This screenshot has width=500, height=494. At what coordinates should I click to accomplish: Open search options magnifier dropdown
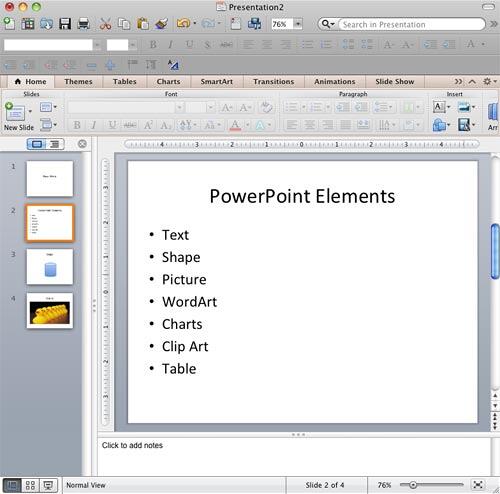tap(328, 24)
